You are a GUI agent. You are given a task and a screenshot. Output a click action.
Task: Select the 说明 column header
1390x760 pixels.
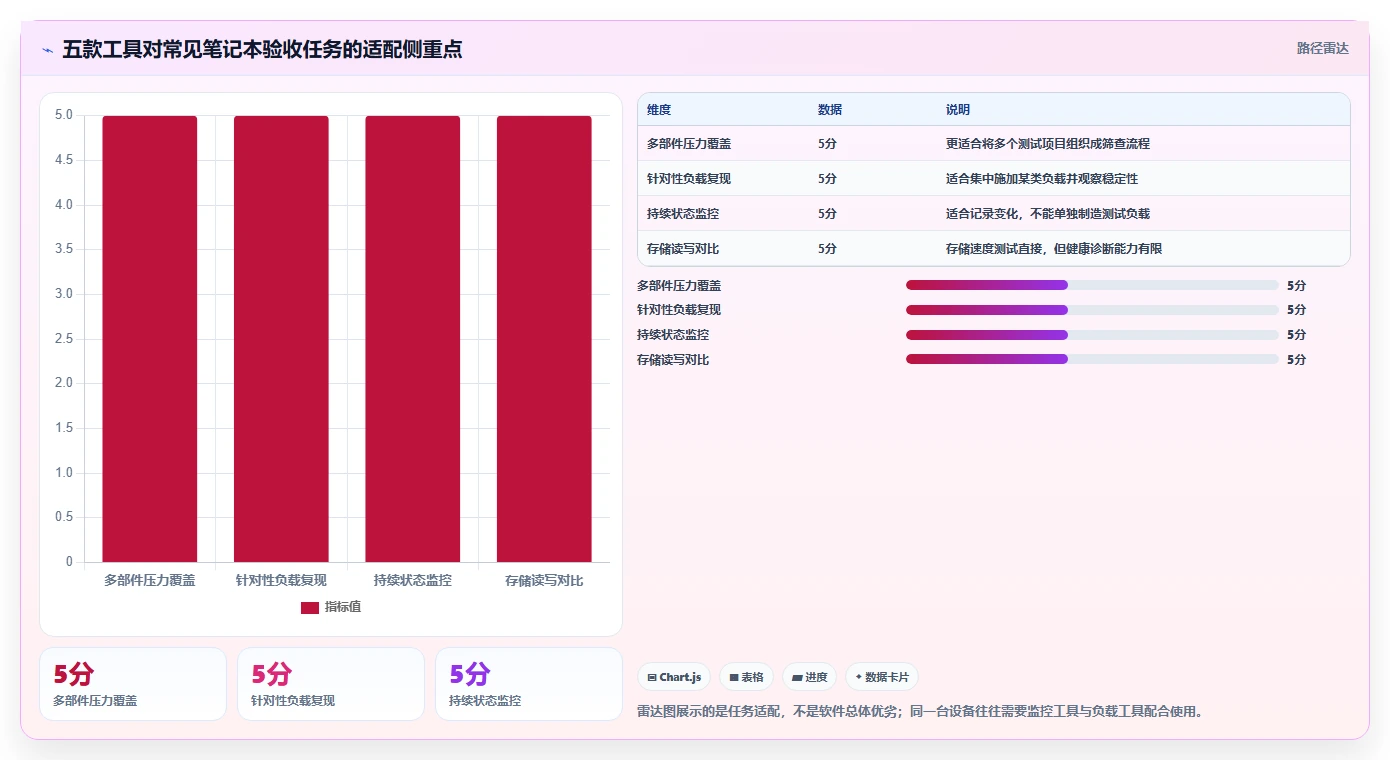958,109
